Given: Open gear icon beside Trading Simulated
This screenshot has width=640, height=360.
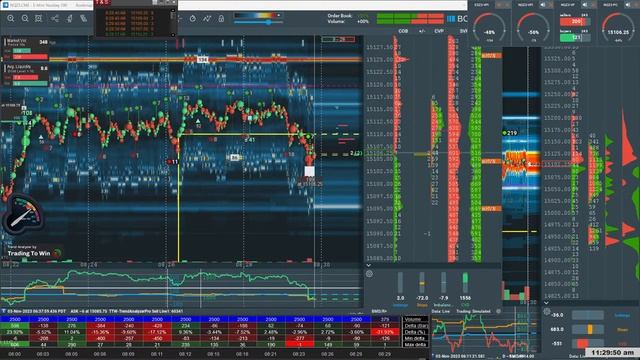Looking at the screenshot, I should pos(498,311).
